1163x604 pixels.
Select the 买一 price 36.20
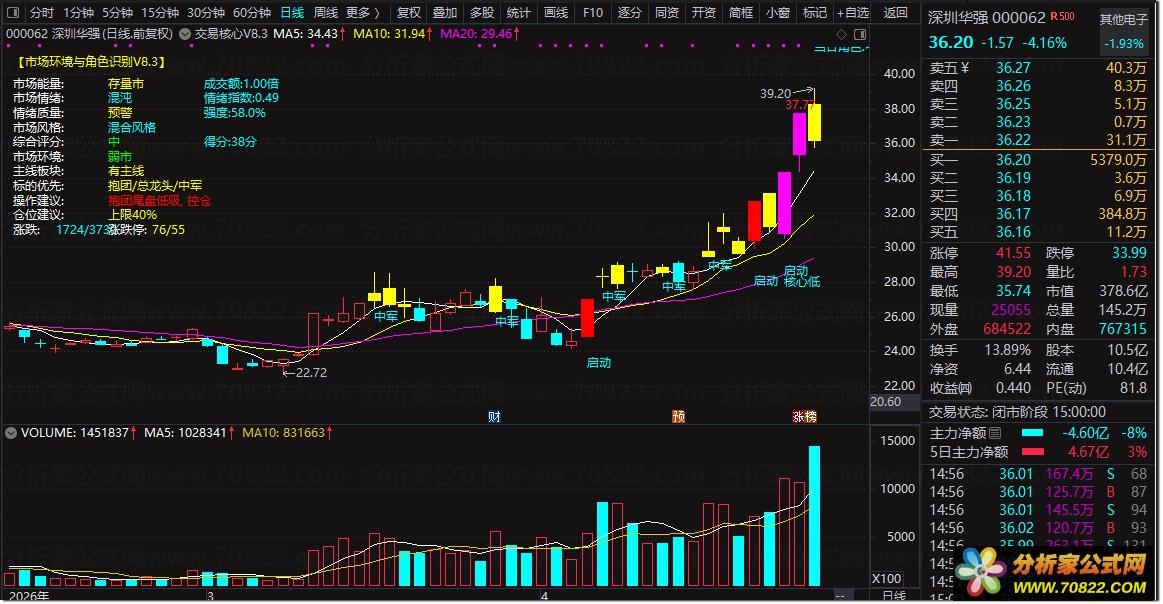tap(1013, 160)
